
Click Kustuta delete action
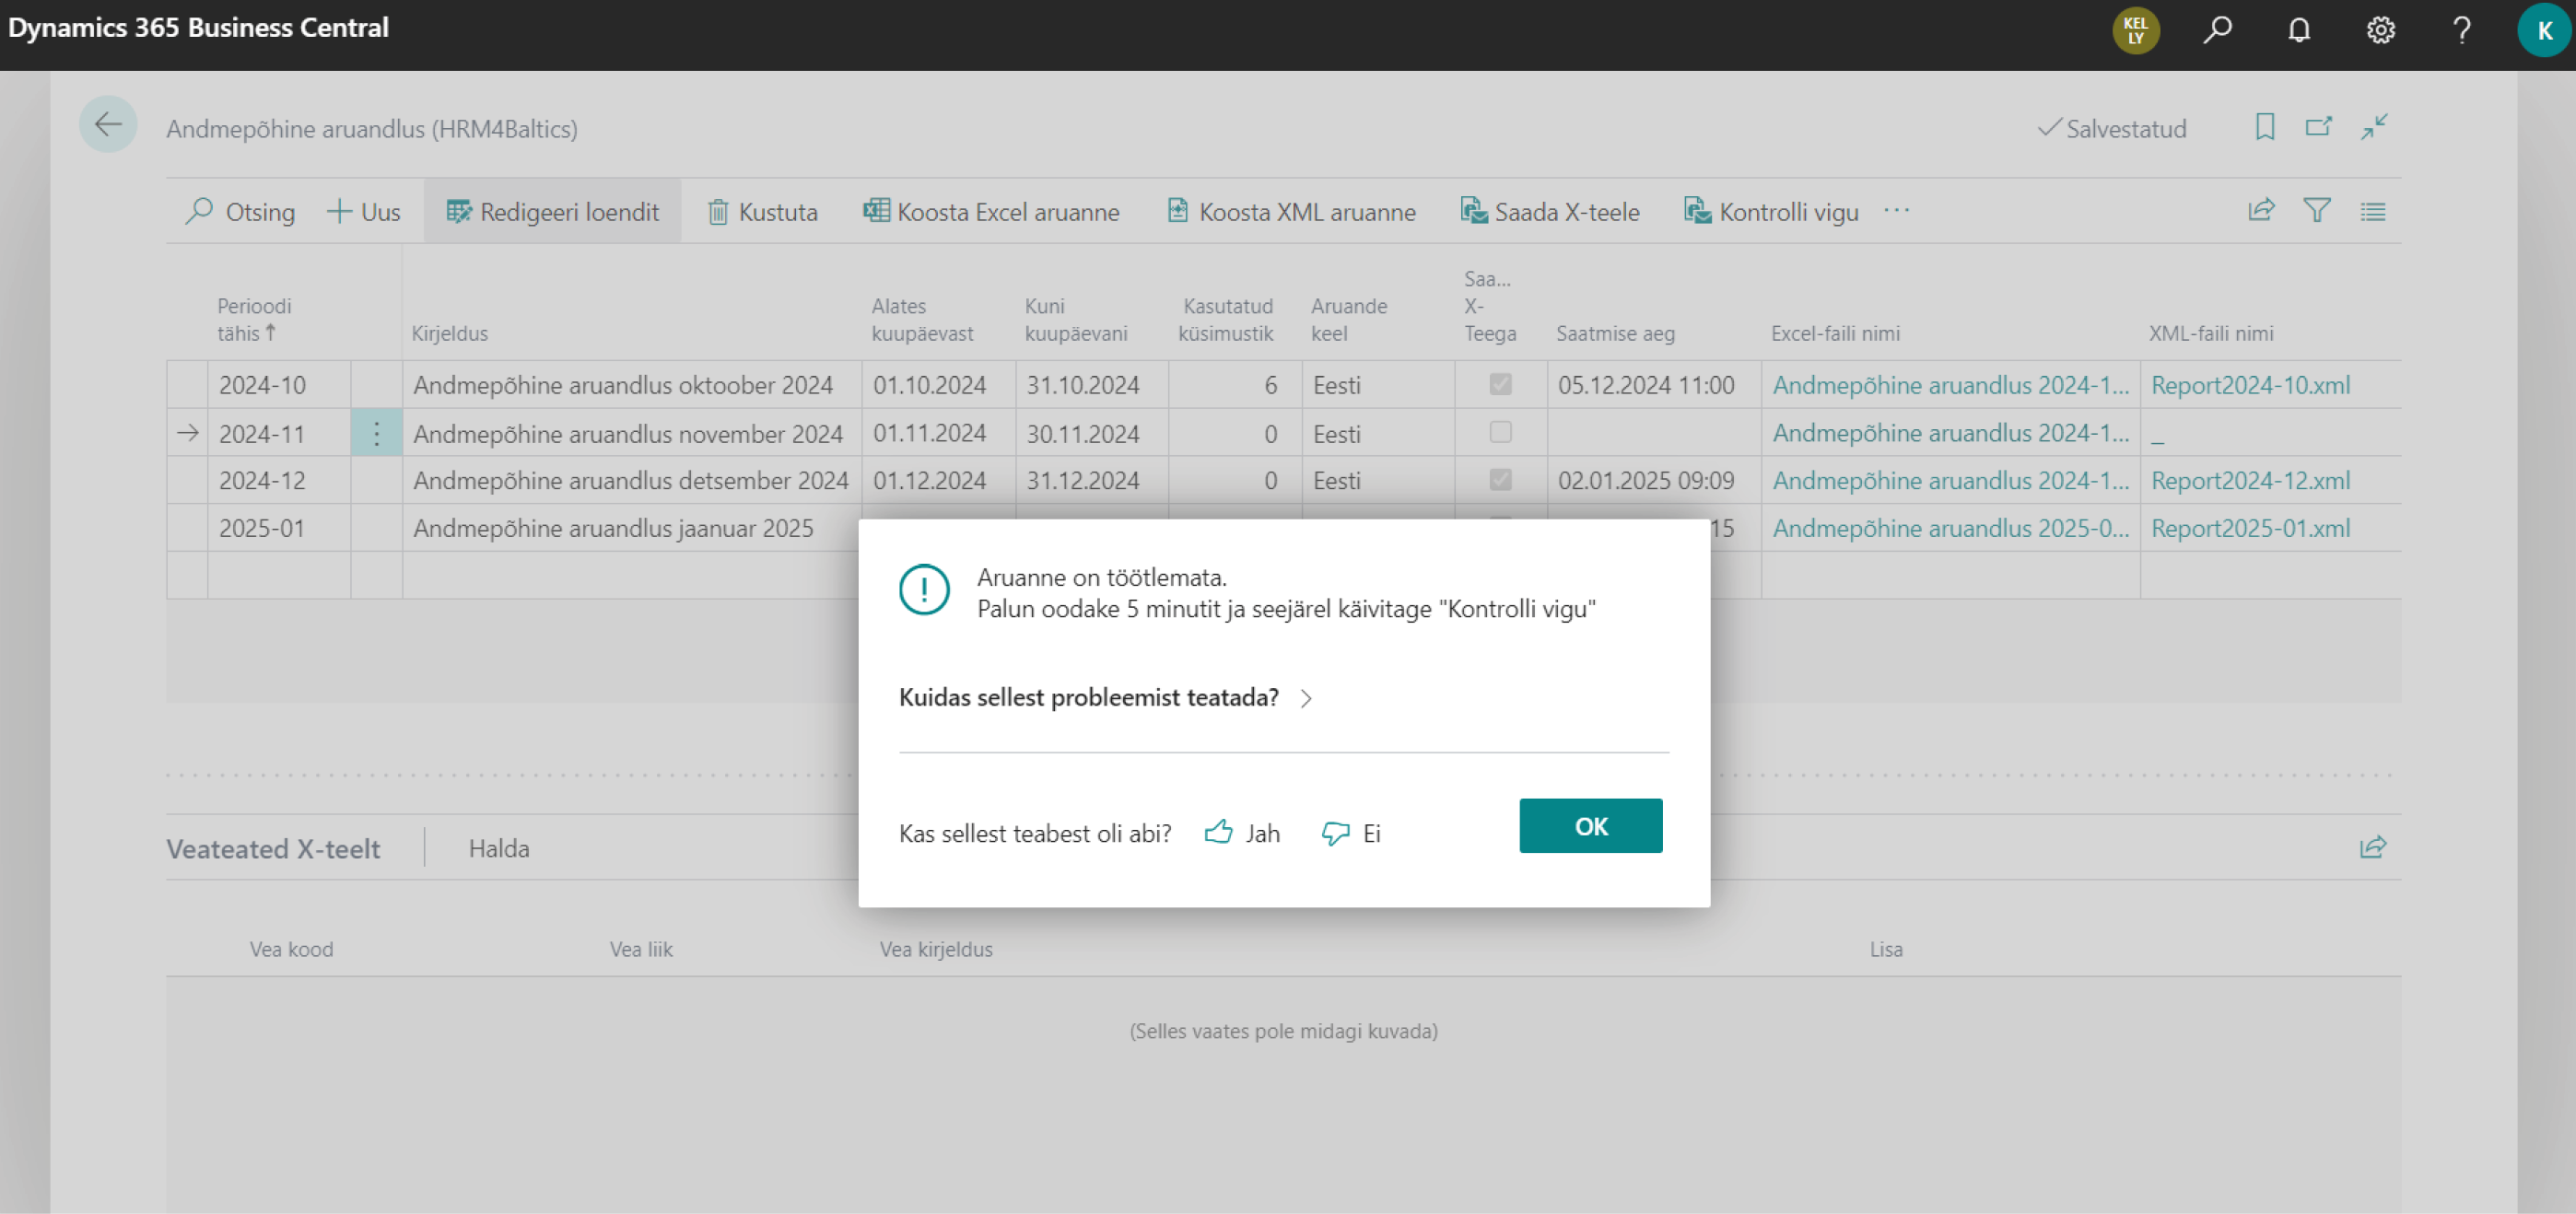pyautogui.click(x=763, y=212)
